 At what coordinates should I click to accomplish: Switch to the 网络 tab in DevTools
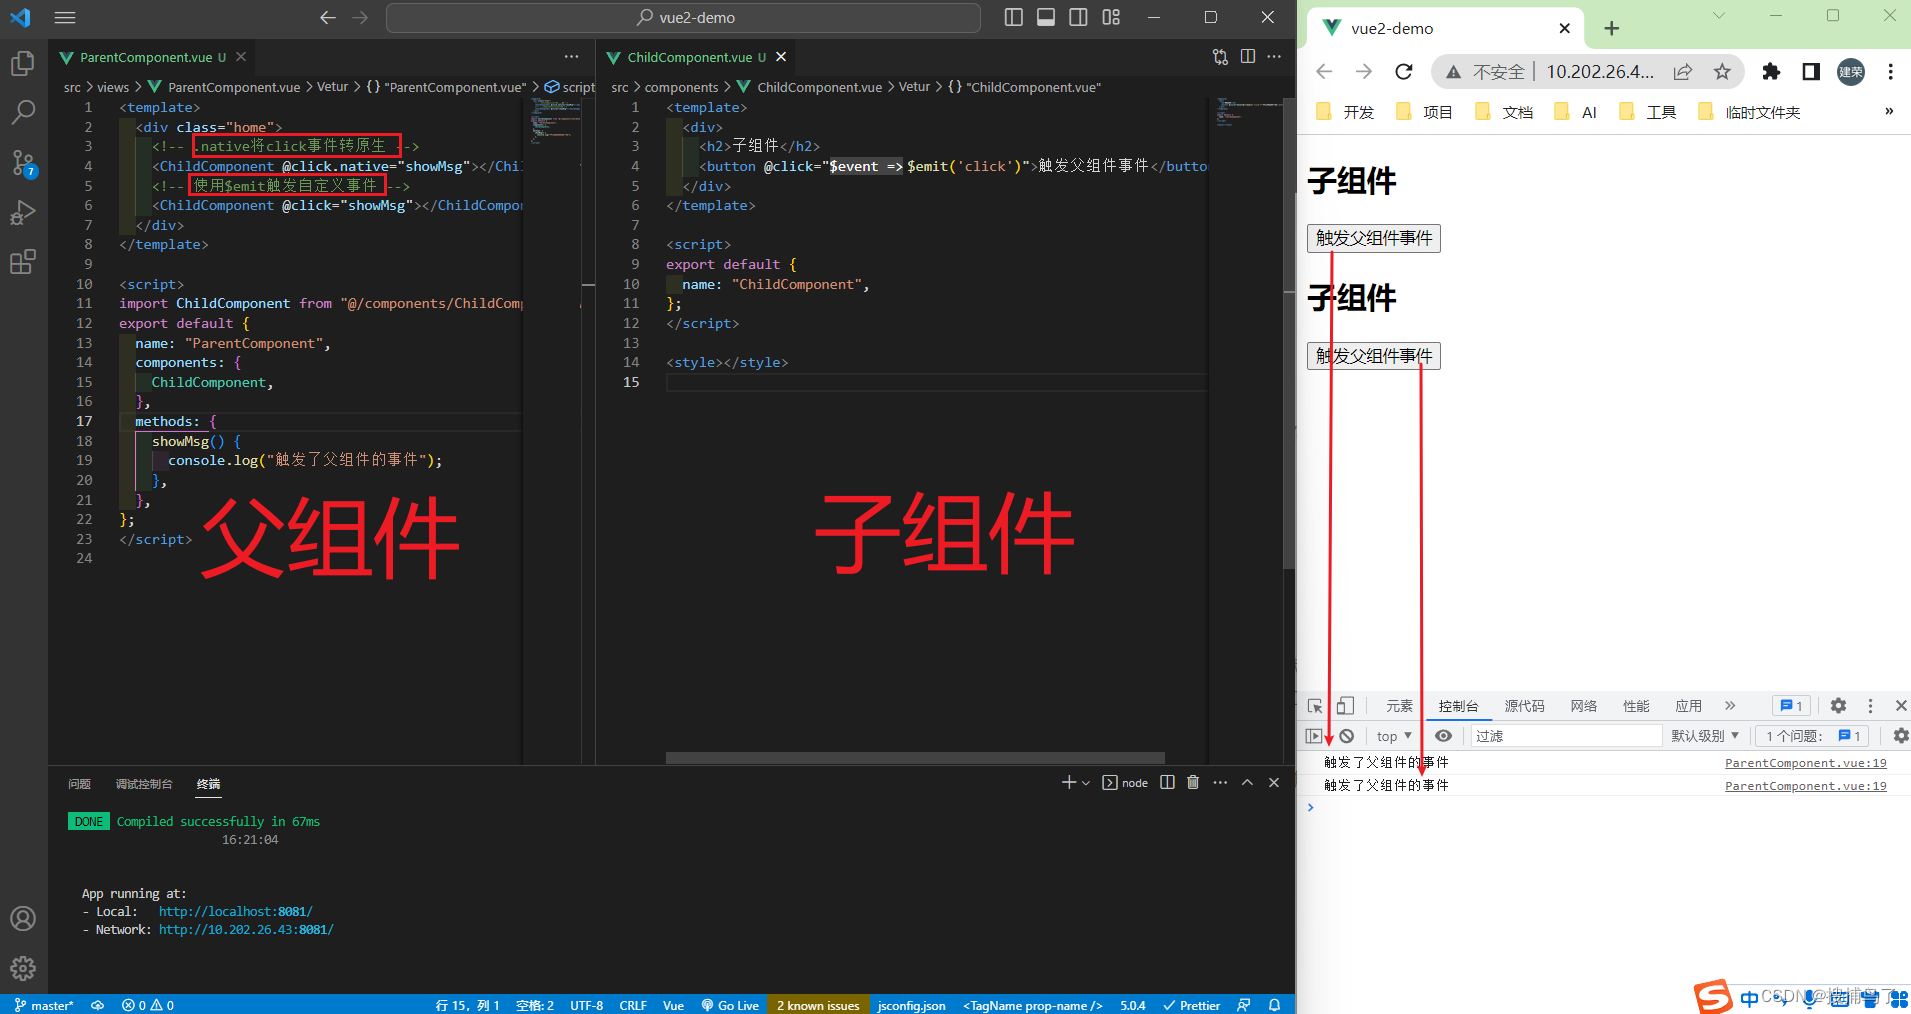(1583, 705)
